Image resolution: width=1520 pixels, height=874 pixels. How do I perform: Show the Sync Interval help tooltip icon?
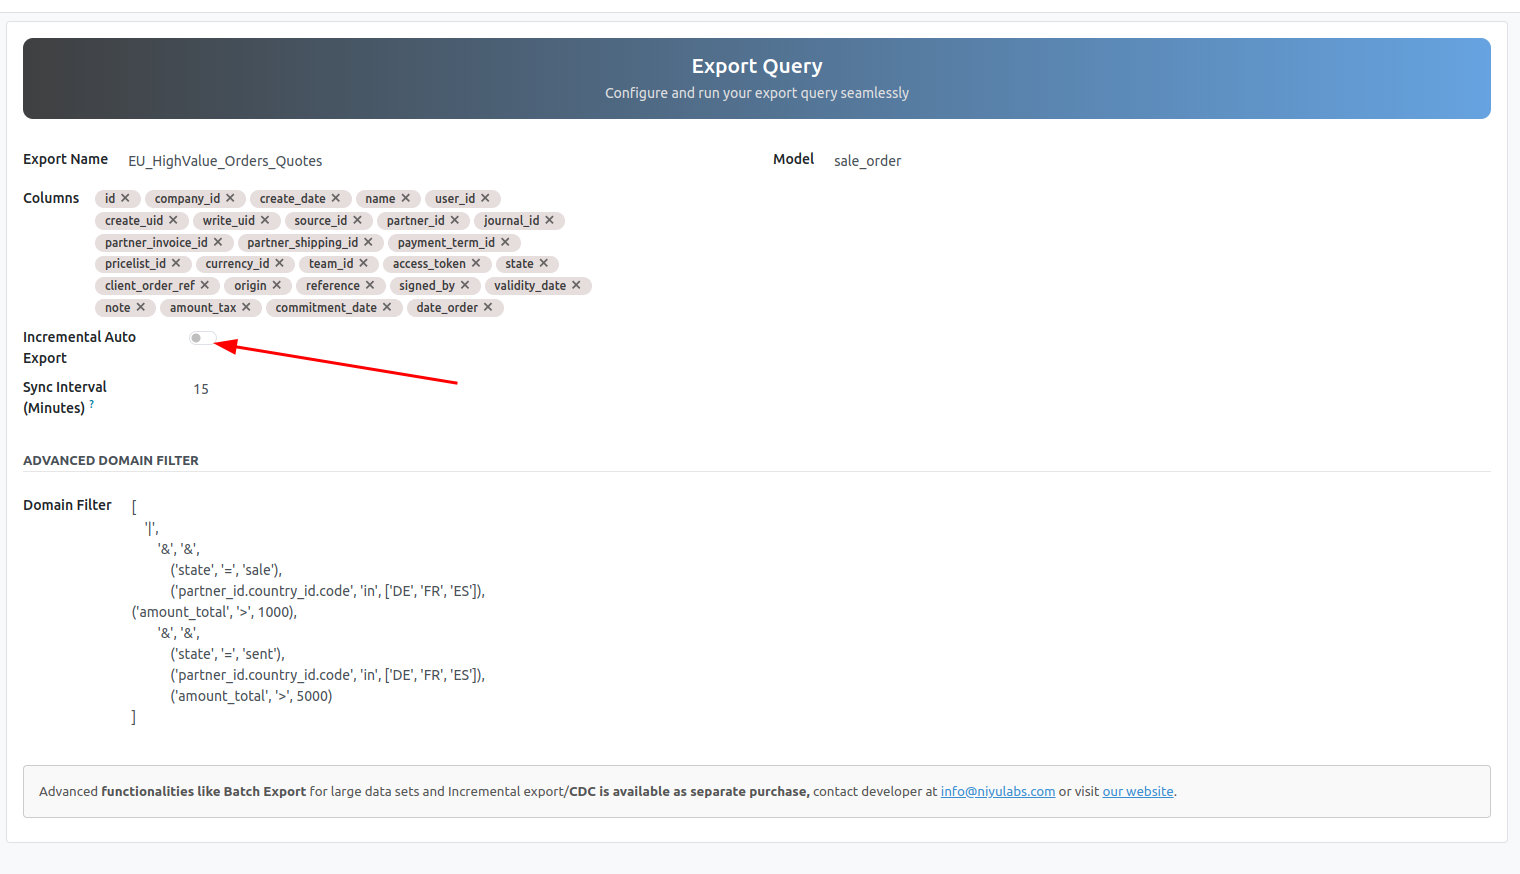tap(92, 404)
